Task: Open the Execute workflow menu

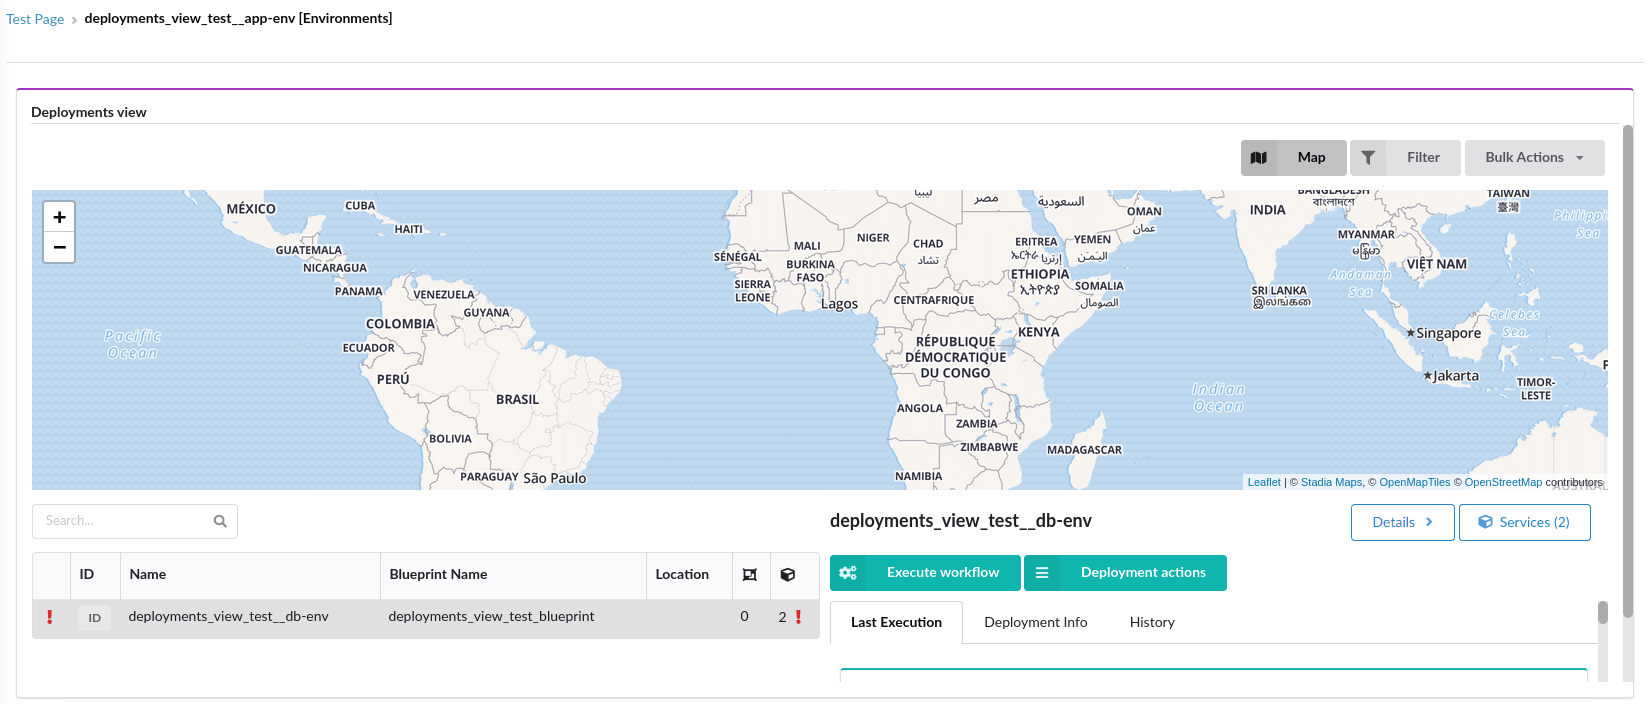Action: pyautogui.click(x=925, y=573)
